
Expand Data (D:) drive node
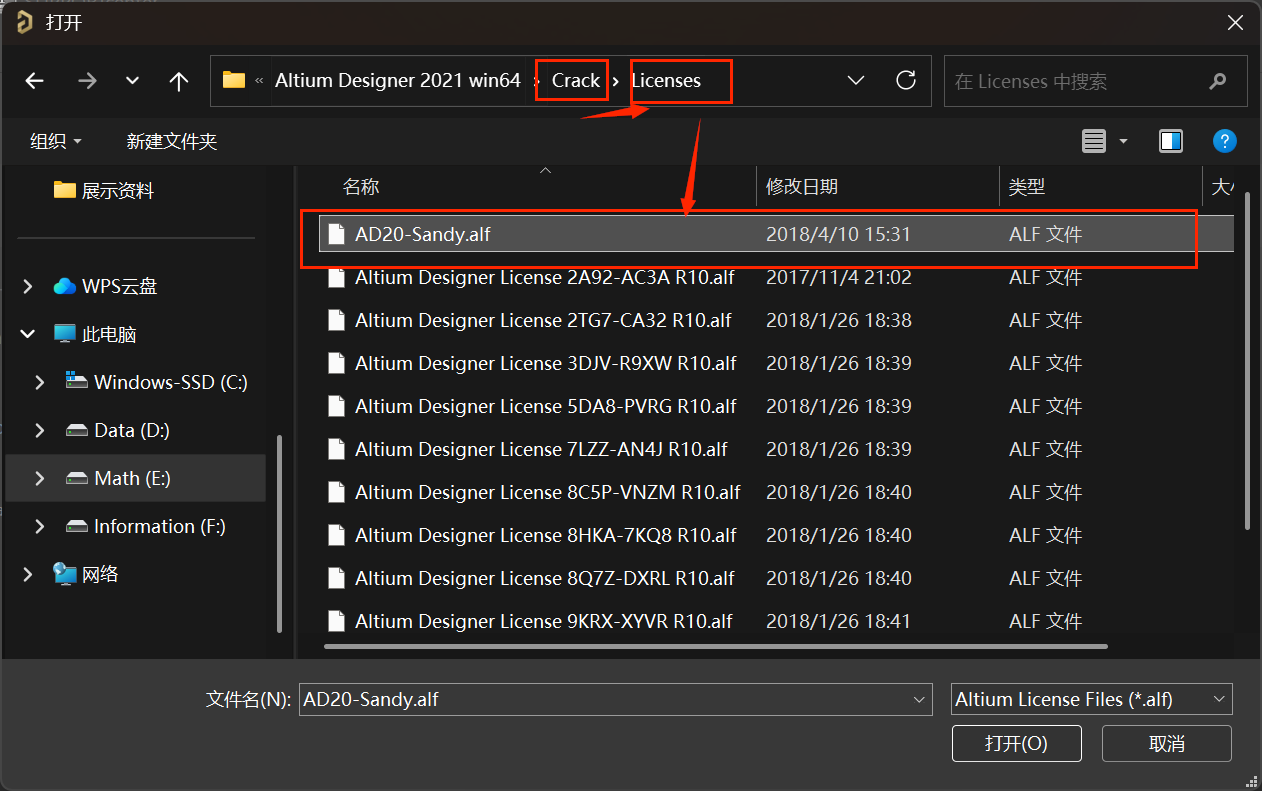[x=40, y=431]
